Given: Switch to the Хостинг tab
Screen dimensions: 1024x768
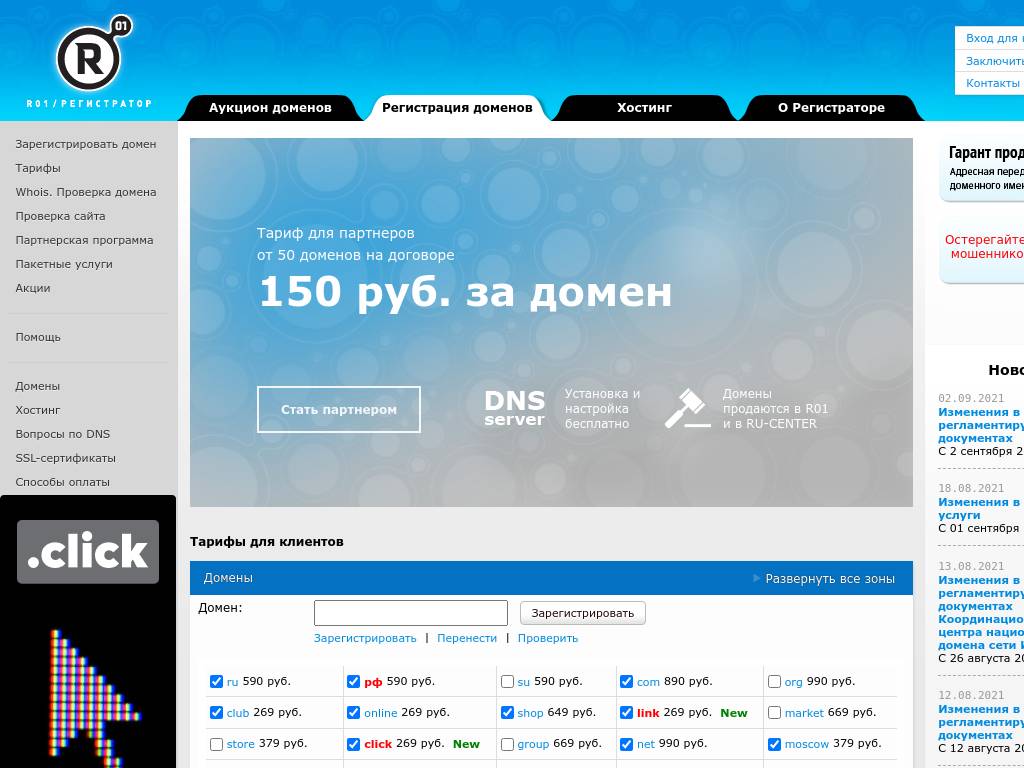Looking at the screenshot, I should pyautogui.click(x=644, y=107).
